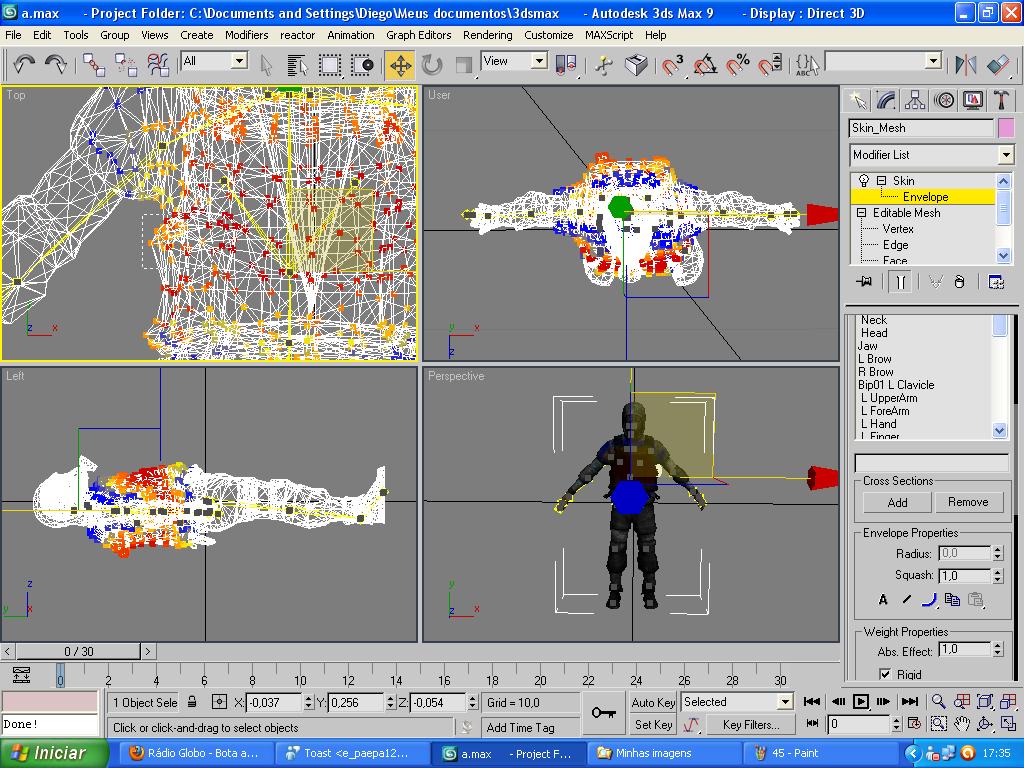Open the Mirror tool

(966, 66)
